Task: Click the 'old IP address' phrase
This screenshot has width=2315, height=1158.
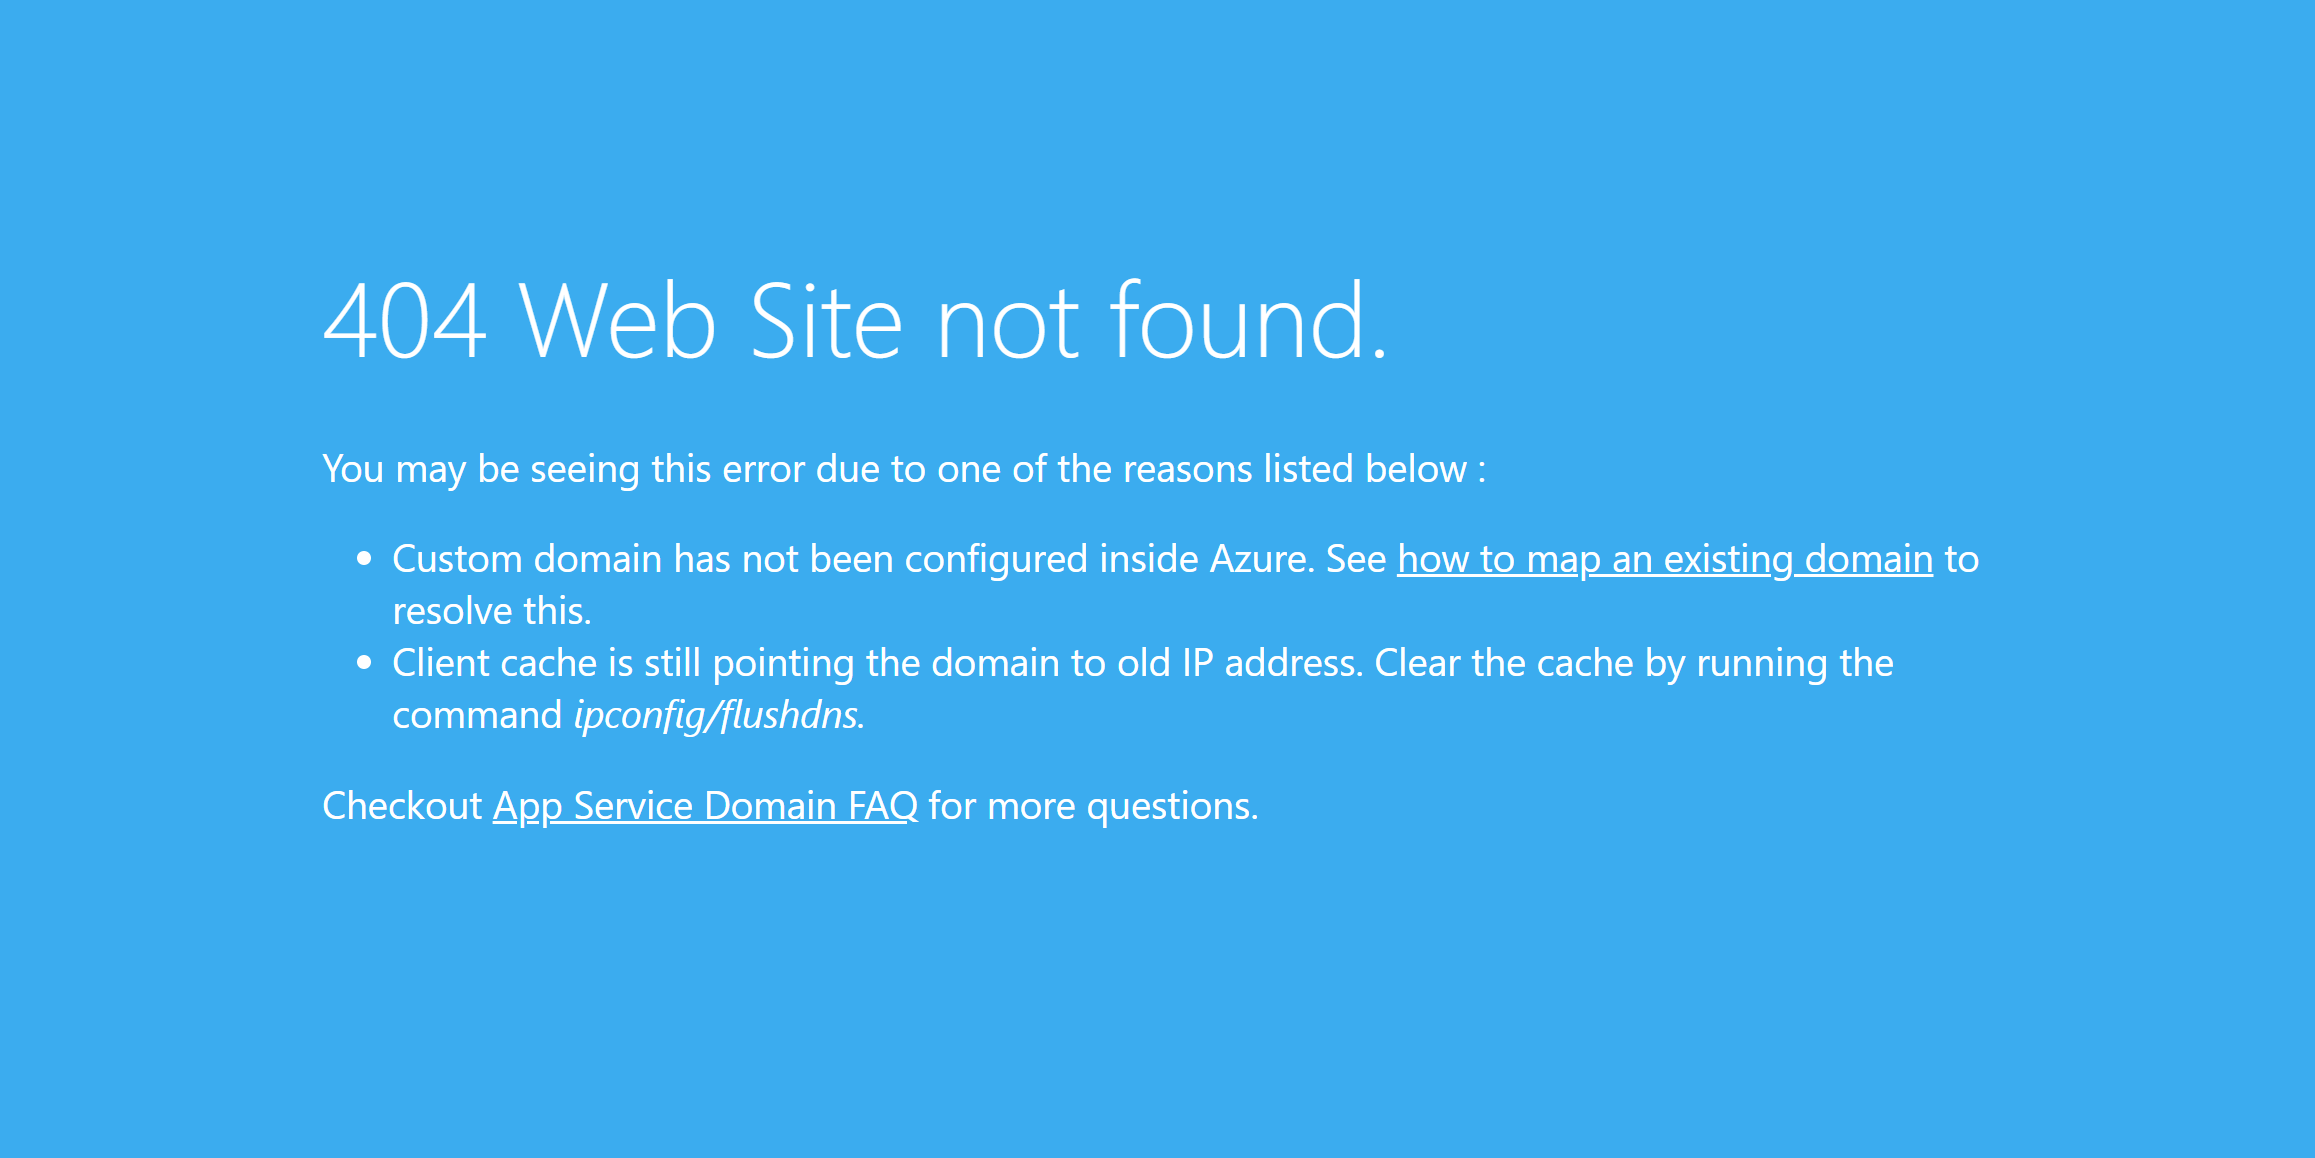Action: click(1236, 663)
